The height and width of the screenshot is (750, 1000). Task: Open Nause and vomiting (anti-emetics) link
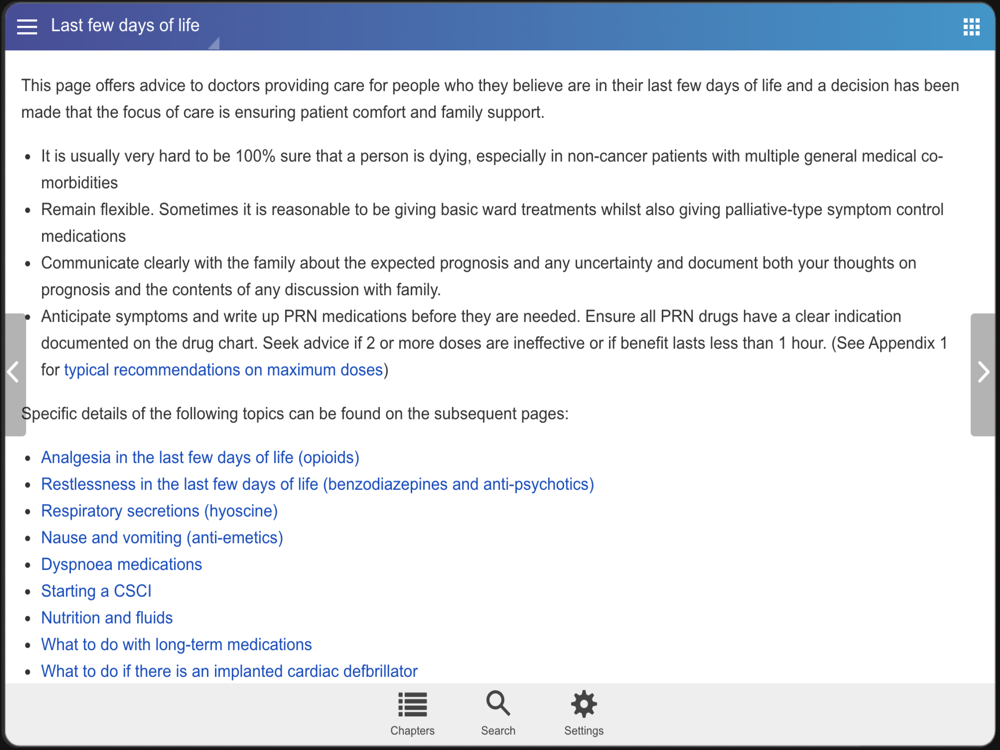(x=162, y=538)
